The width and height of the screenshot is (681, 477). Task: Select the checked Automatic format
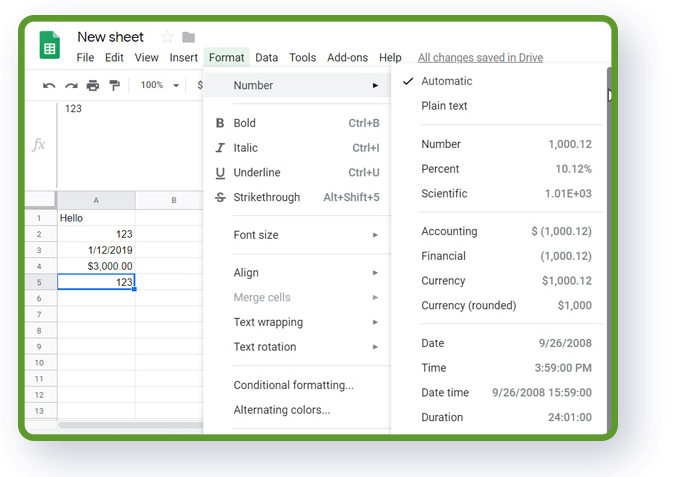499,81
